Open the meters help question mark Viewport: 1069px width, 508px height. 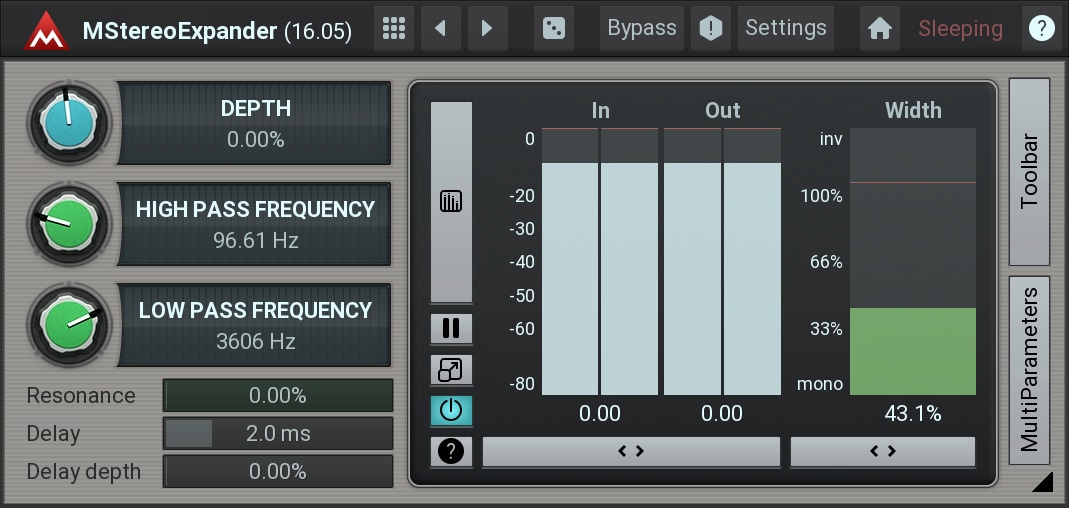[x=451, y=451]
